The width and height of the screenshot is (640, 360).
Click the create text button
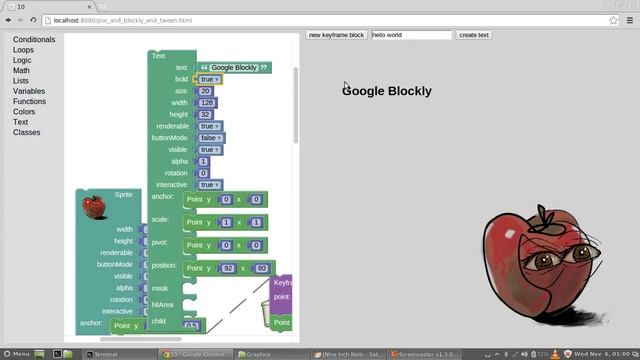[474, 35]
